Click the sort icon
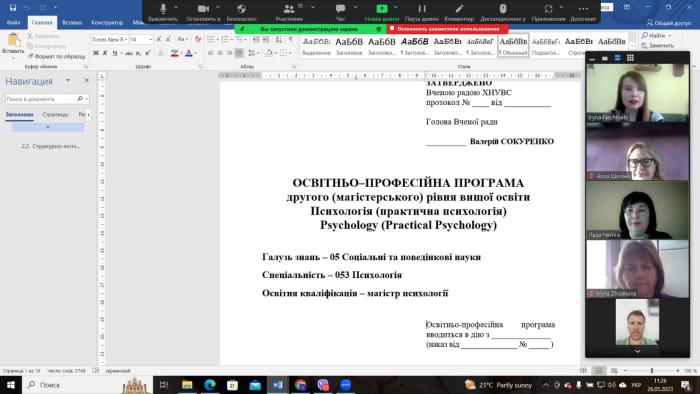The image size is (700, 394). click(x=279, y=40)
